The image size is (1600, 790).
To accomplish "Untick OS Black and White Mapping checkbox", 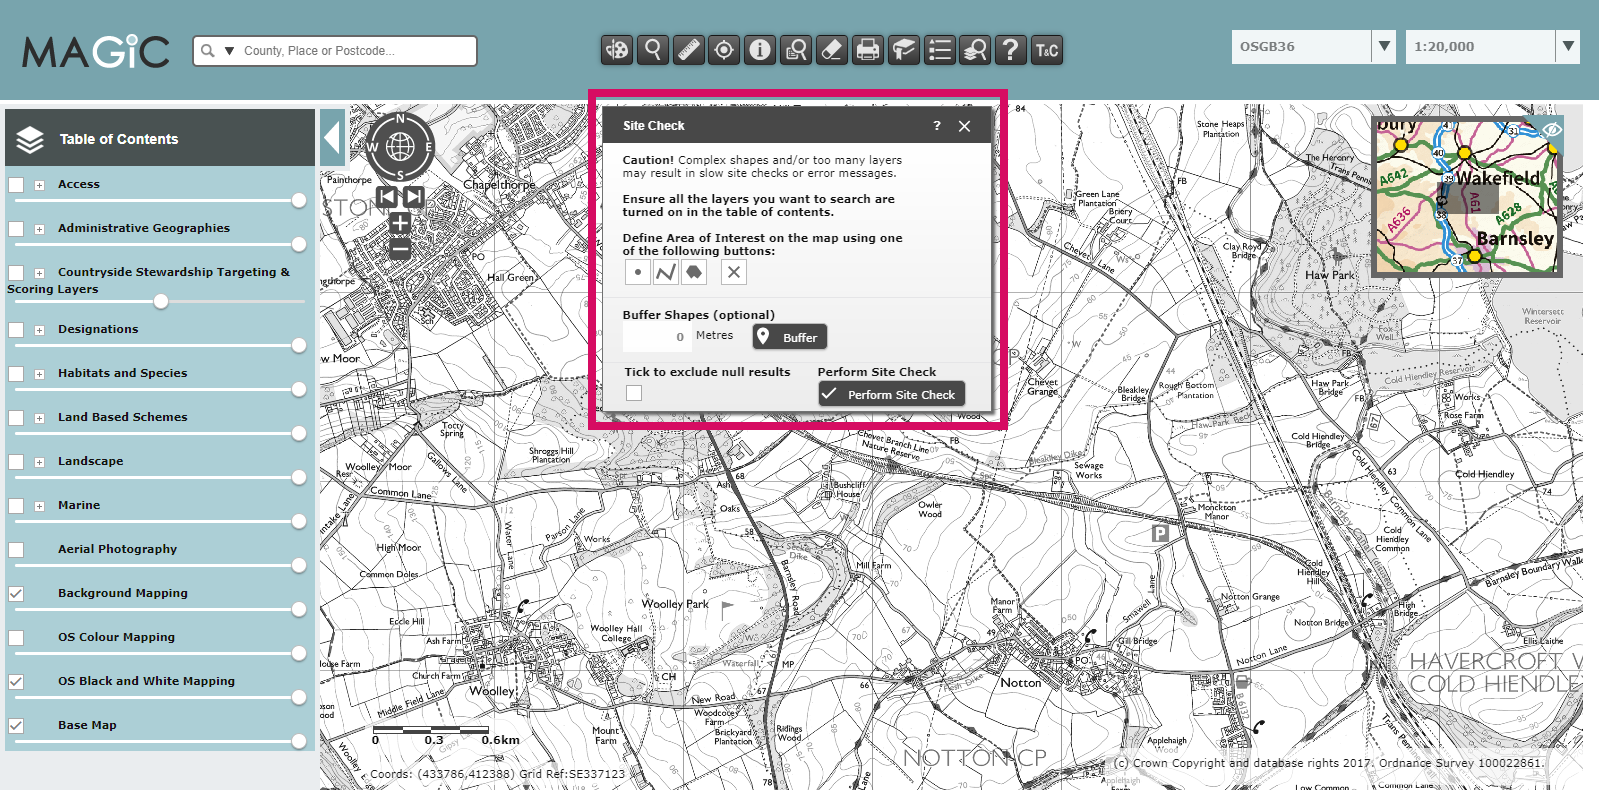I will (16, 682).
